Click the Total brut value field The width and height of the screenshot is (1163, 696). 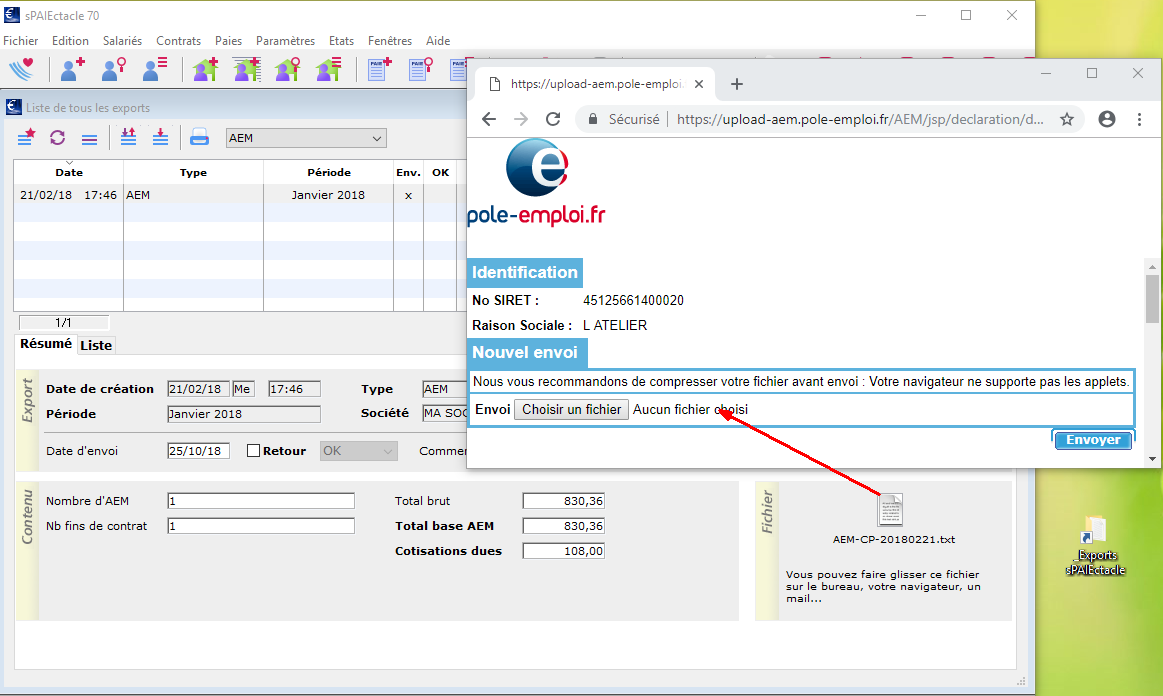[564, 501]
